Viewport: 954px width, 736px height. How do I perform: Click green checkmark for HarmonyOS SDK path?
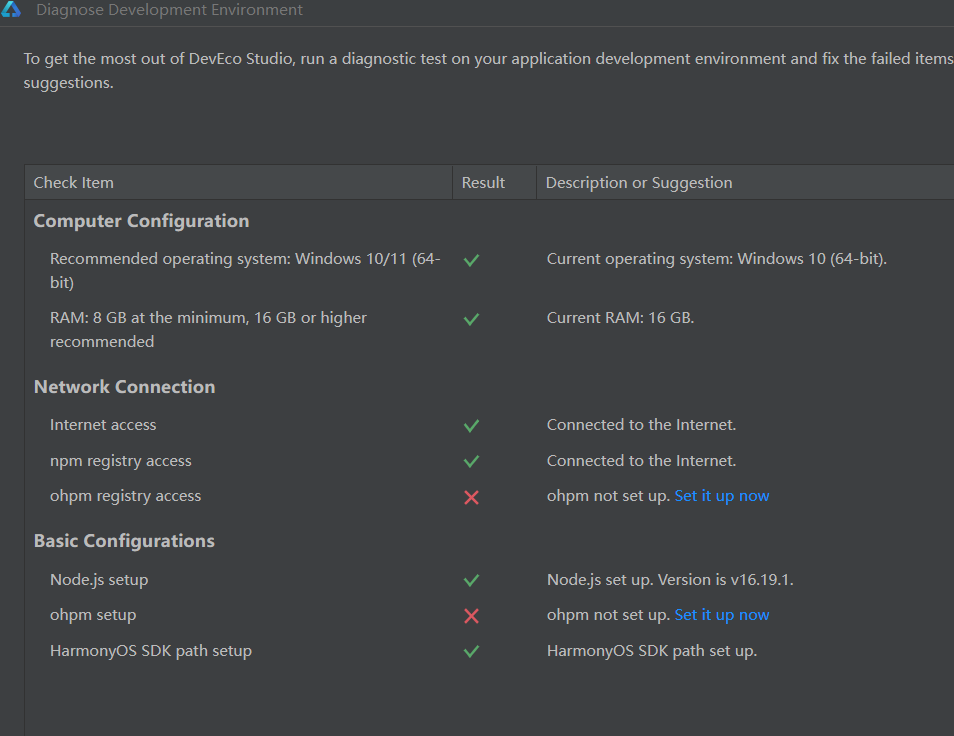coord(471,651)
